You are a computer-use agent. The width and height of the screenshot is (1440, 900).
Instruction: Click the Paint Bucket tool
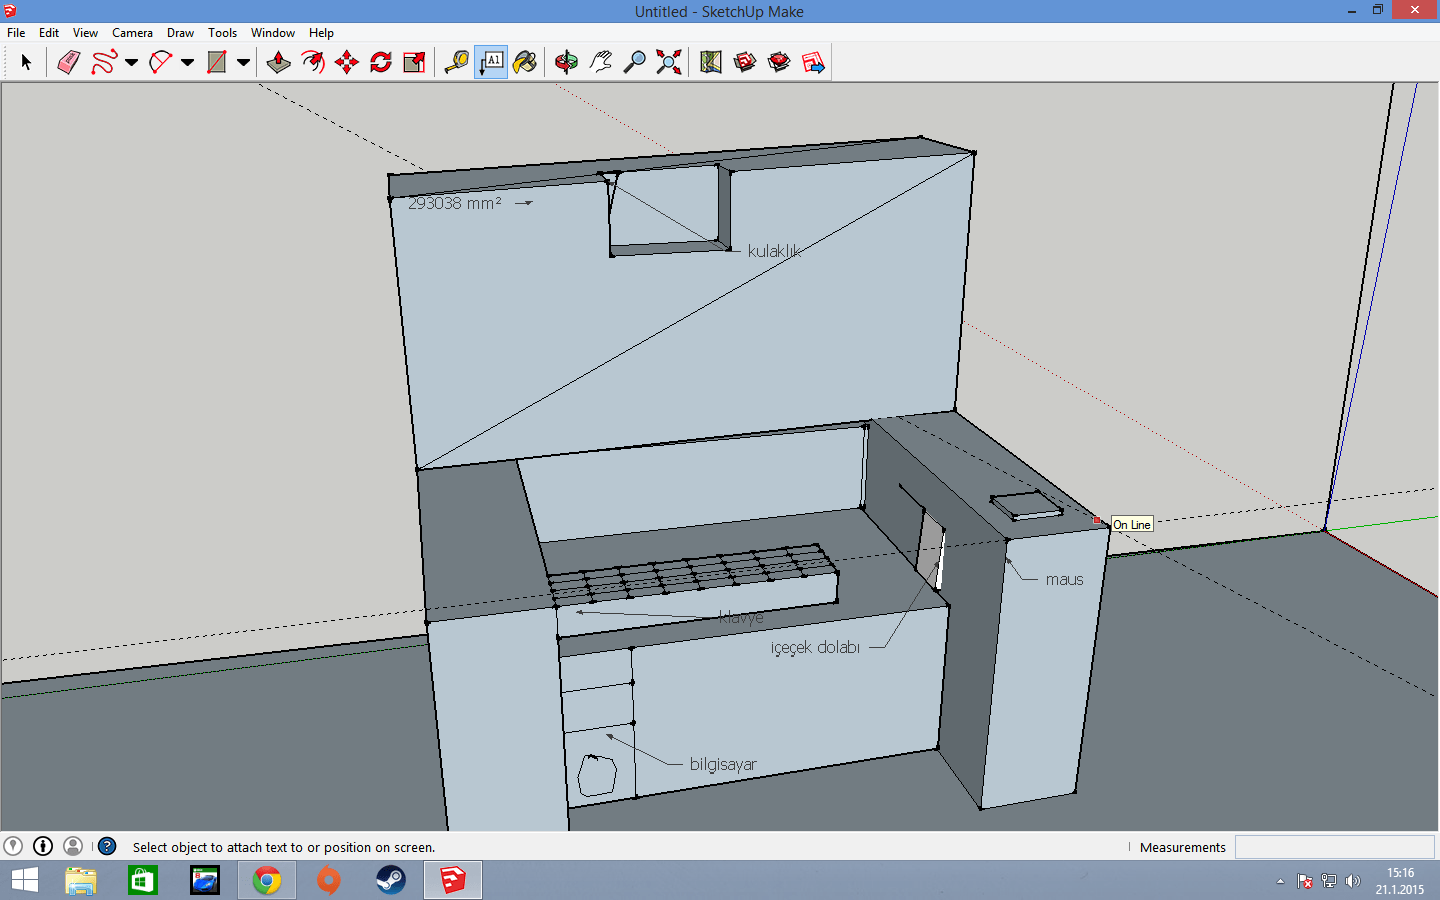(x=525, y=62)
